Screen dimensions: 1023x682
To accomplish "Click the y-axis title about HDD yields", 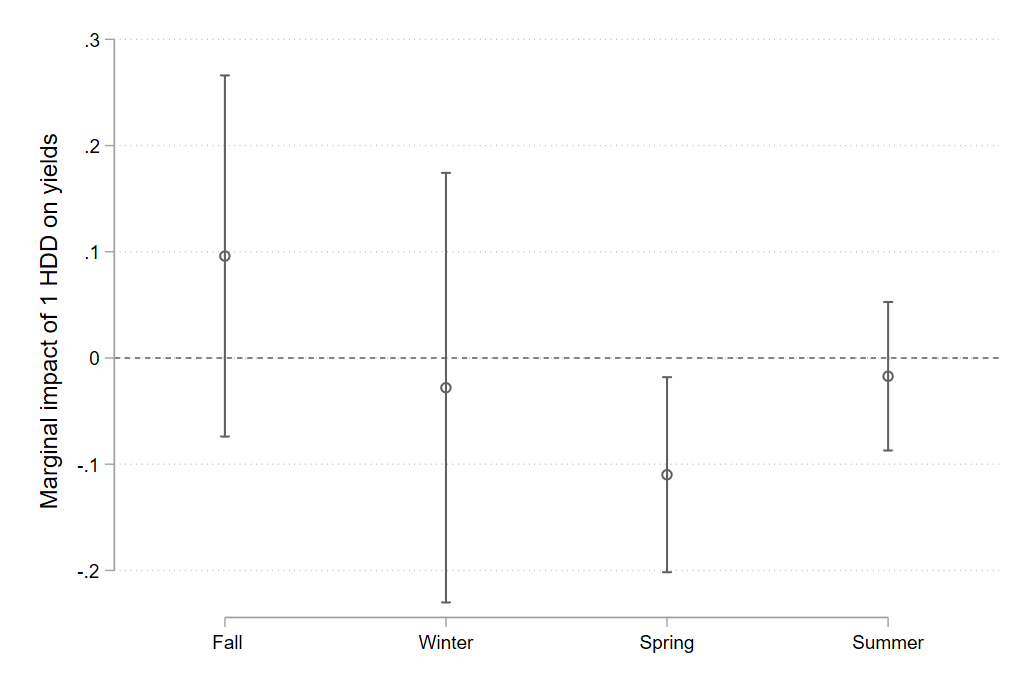I will (50, 320).
